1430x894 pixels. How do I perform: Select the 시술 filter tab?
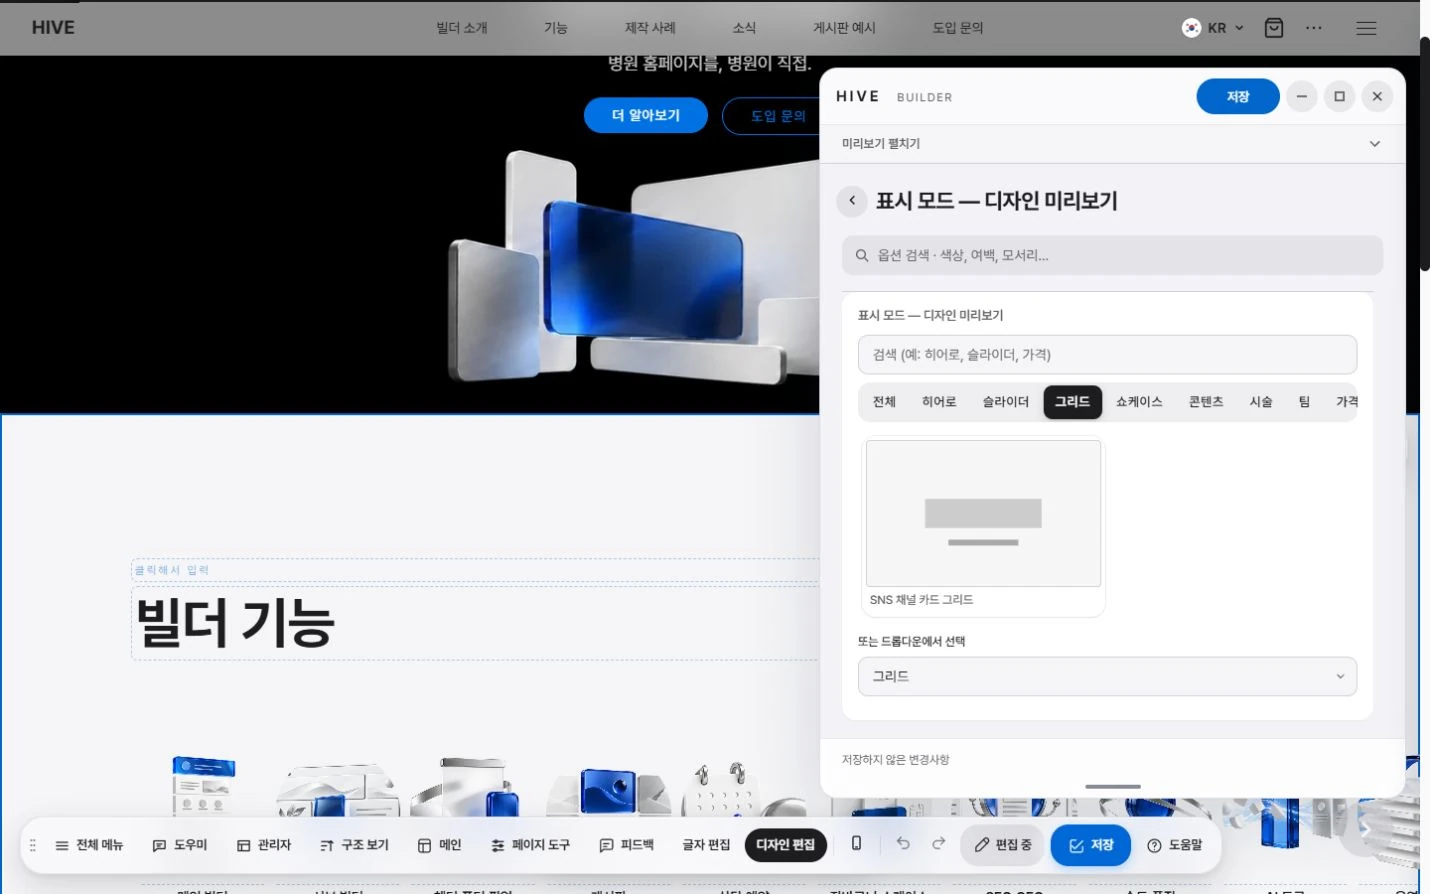tap(1261, 402)
